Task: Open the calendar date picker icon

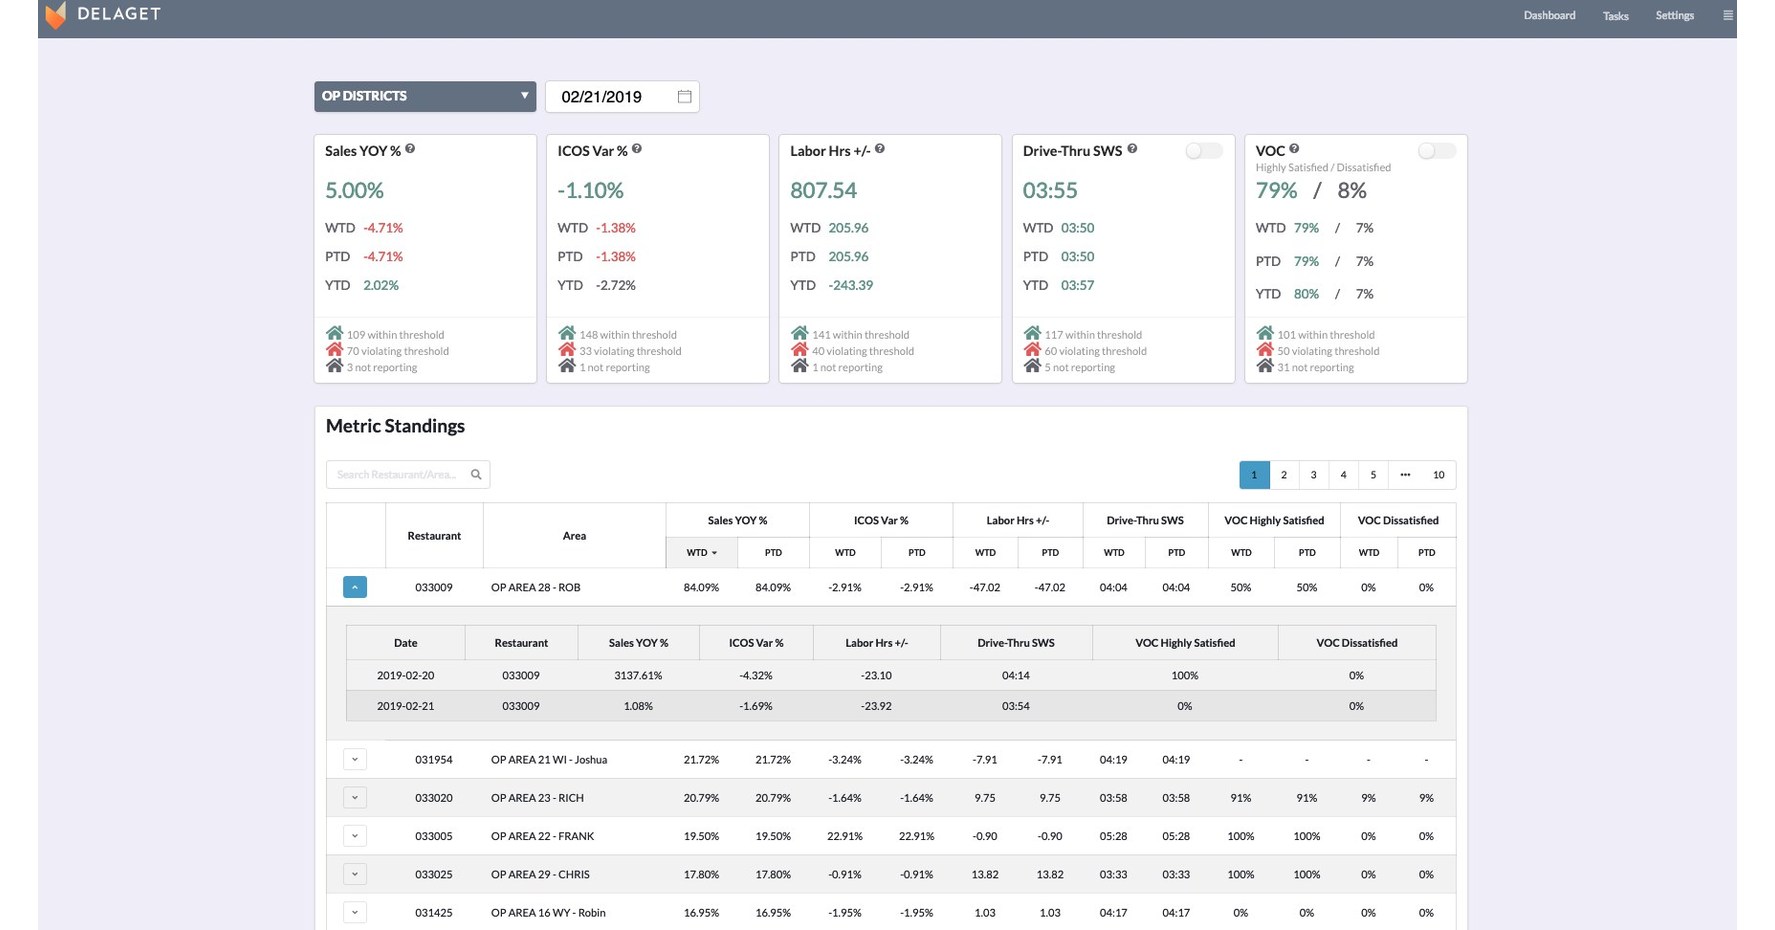Action: (684, 96)
